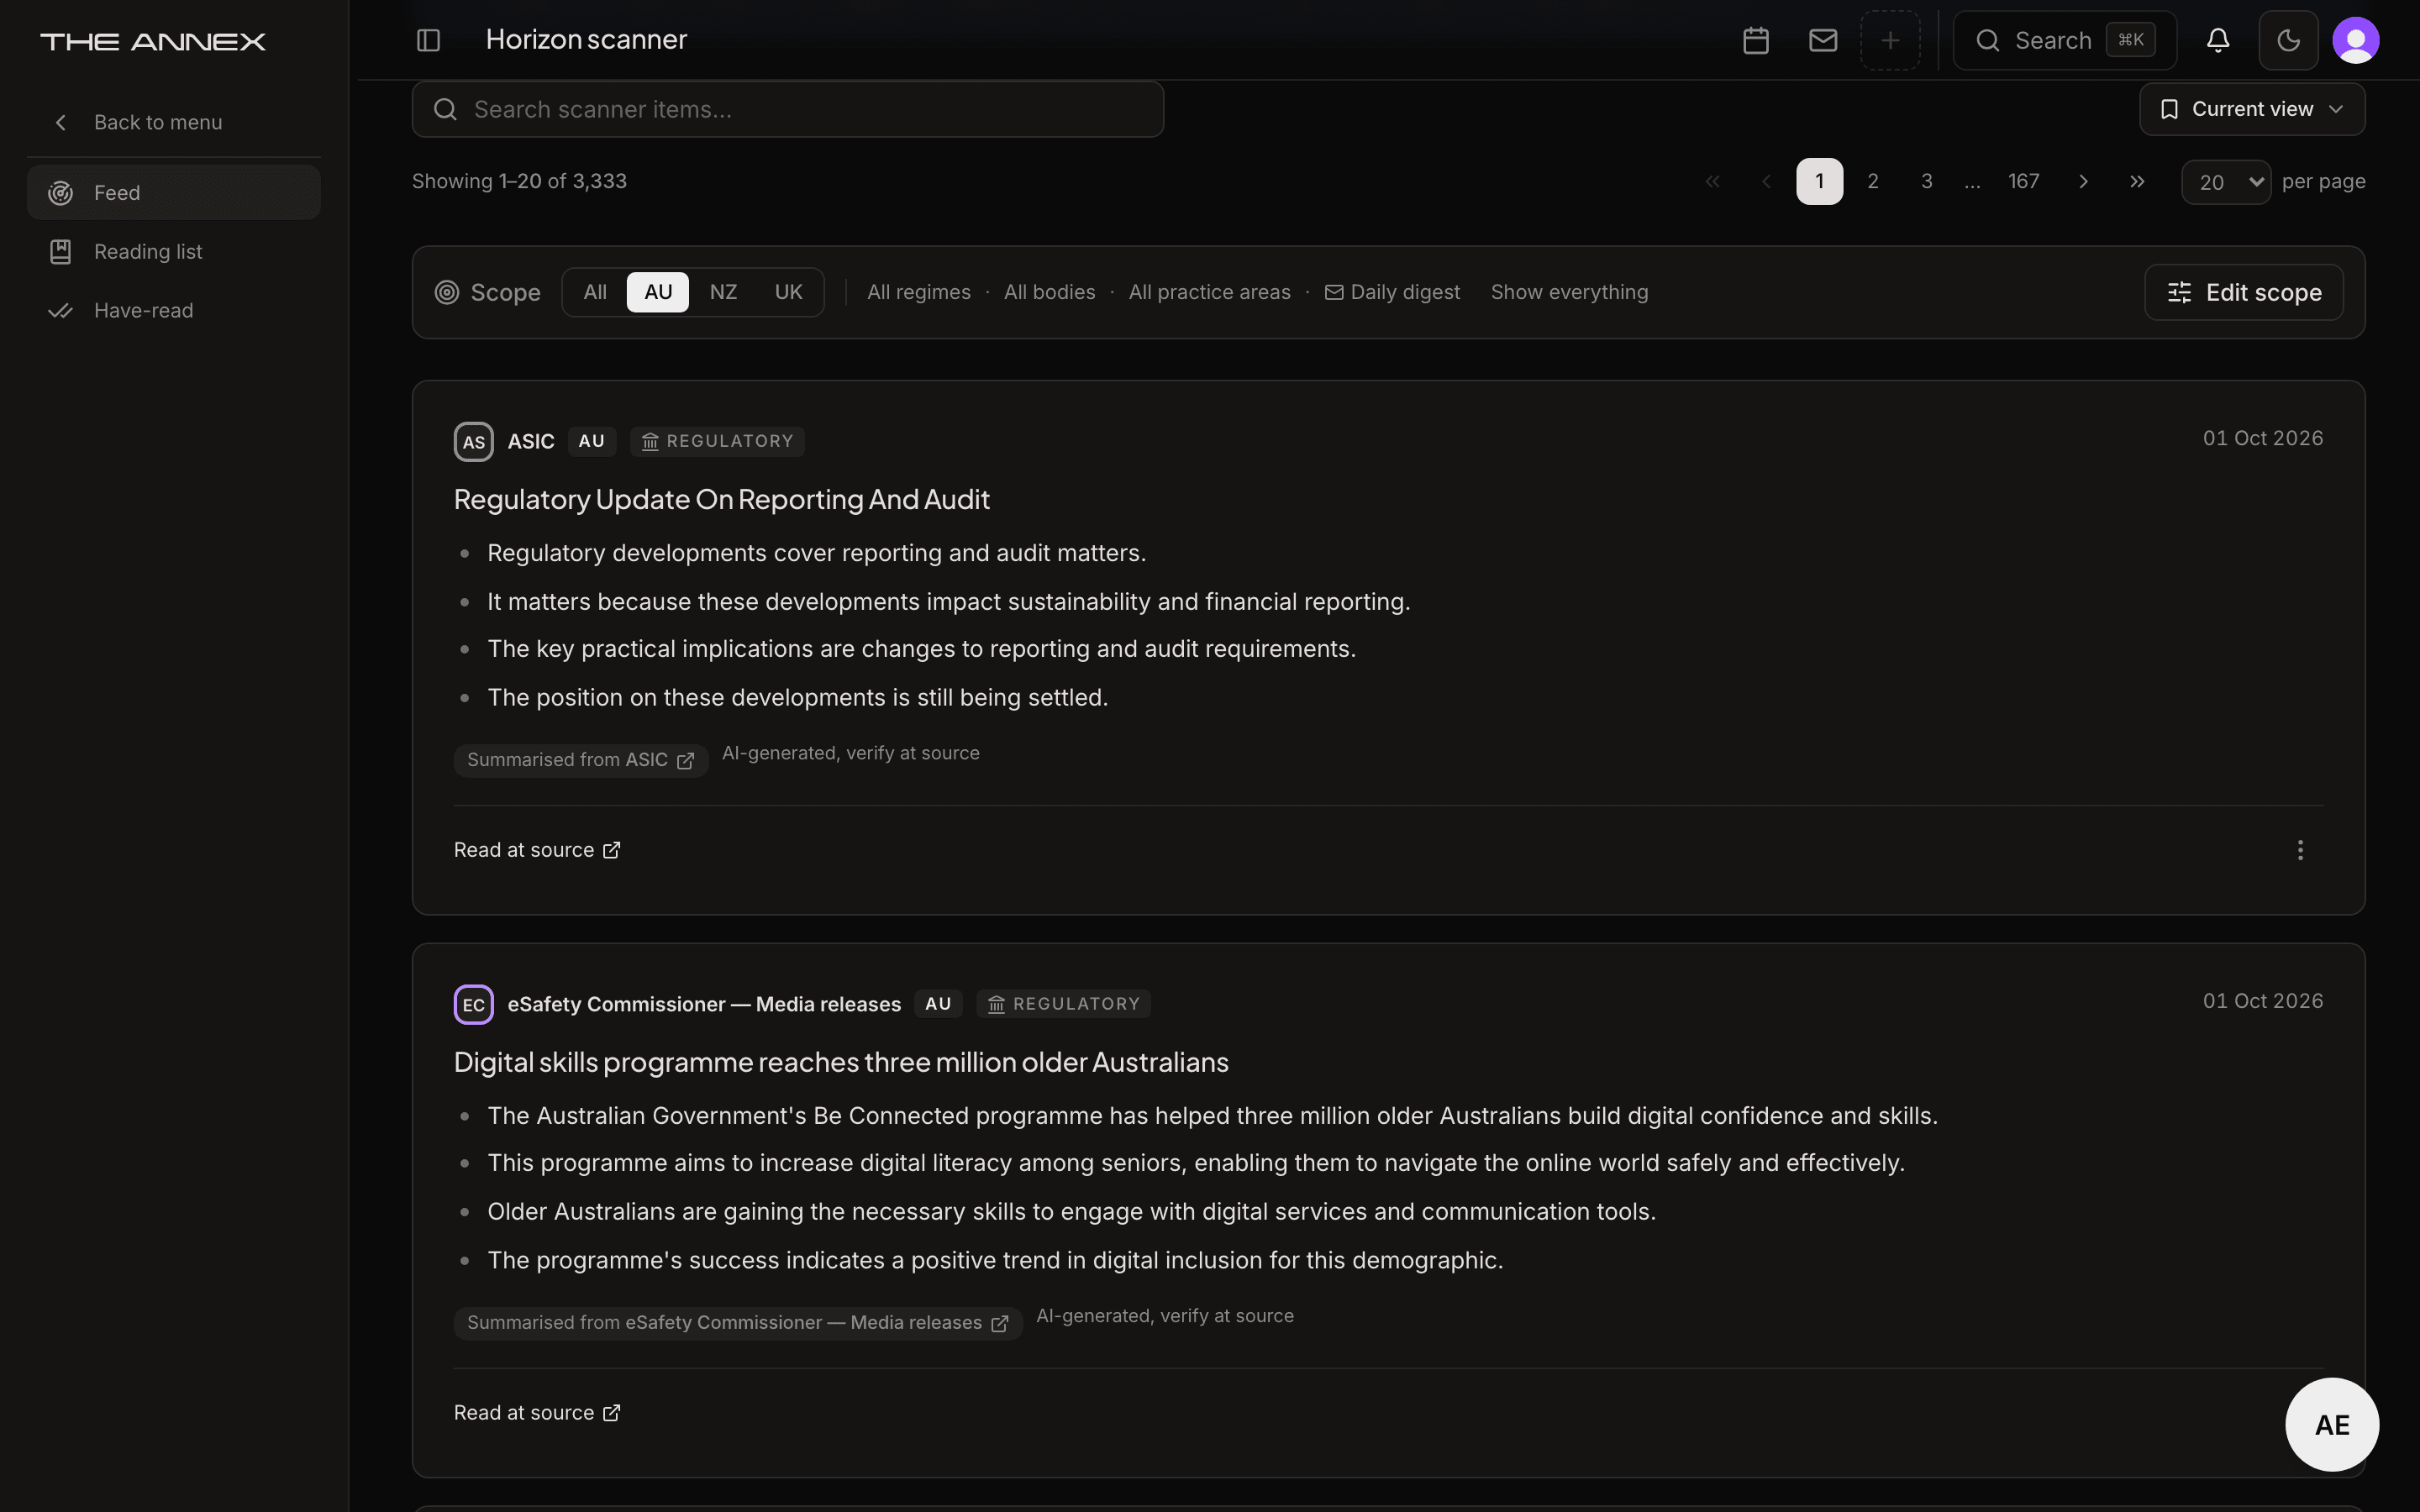Click the ASIC avatar badge

pyautogui.click(x=474, y=442)
